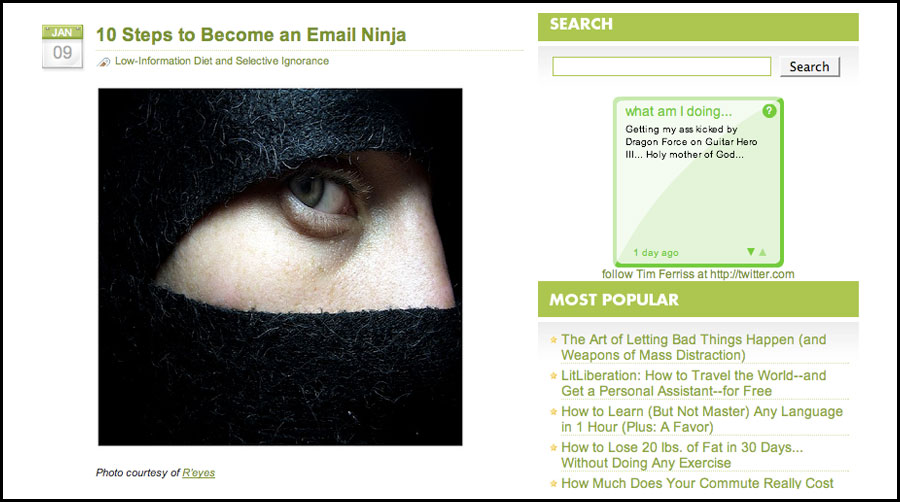
Task: Click the Search button
Action: (809, 67)
